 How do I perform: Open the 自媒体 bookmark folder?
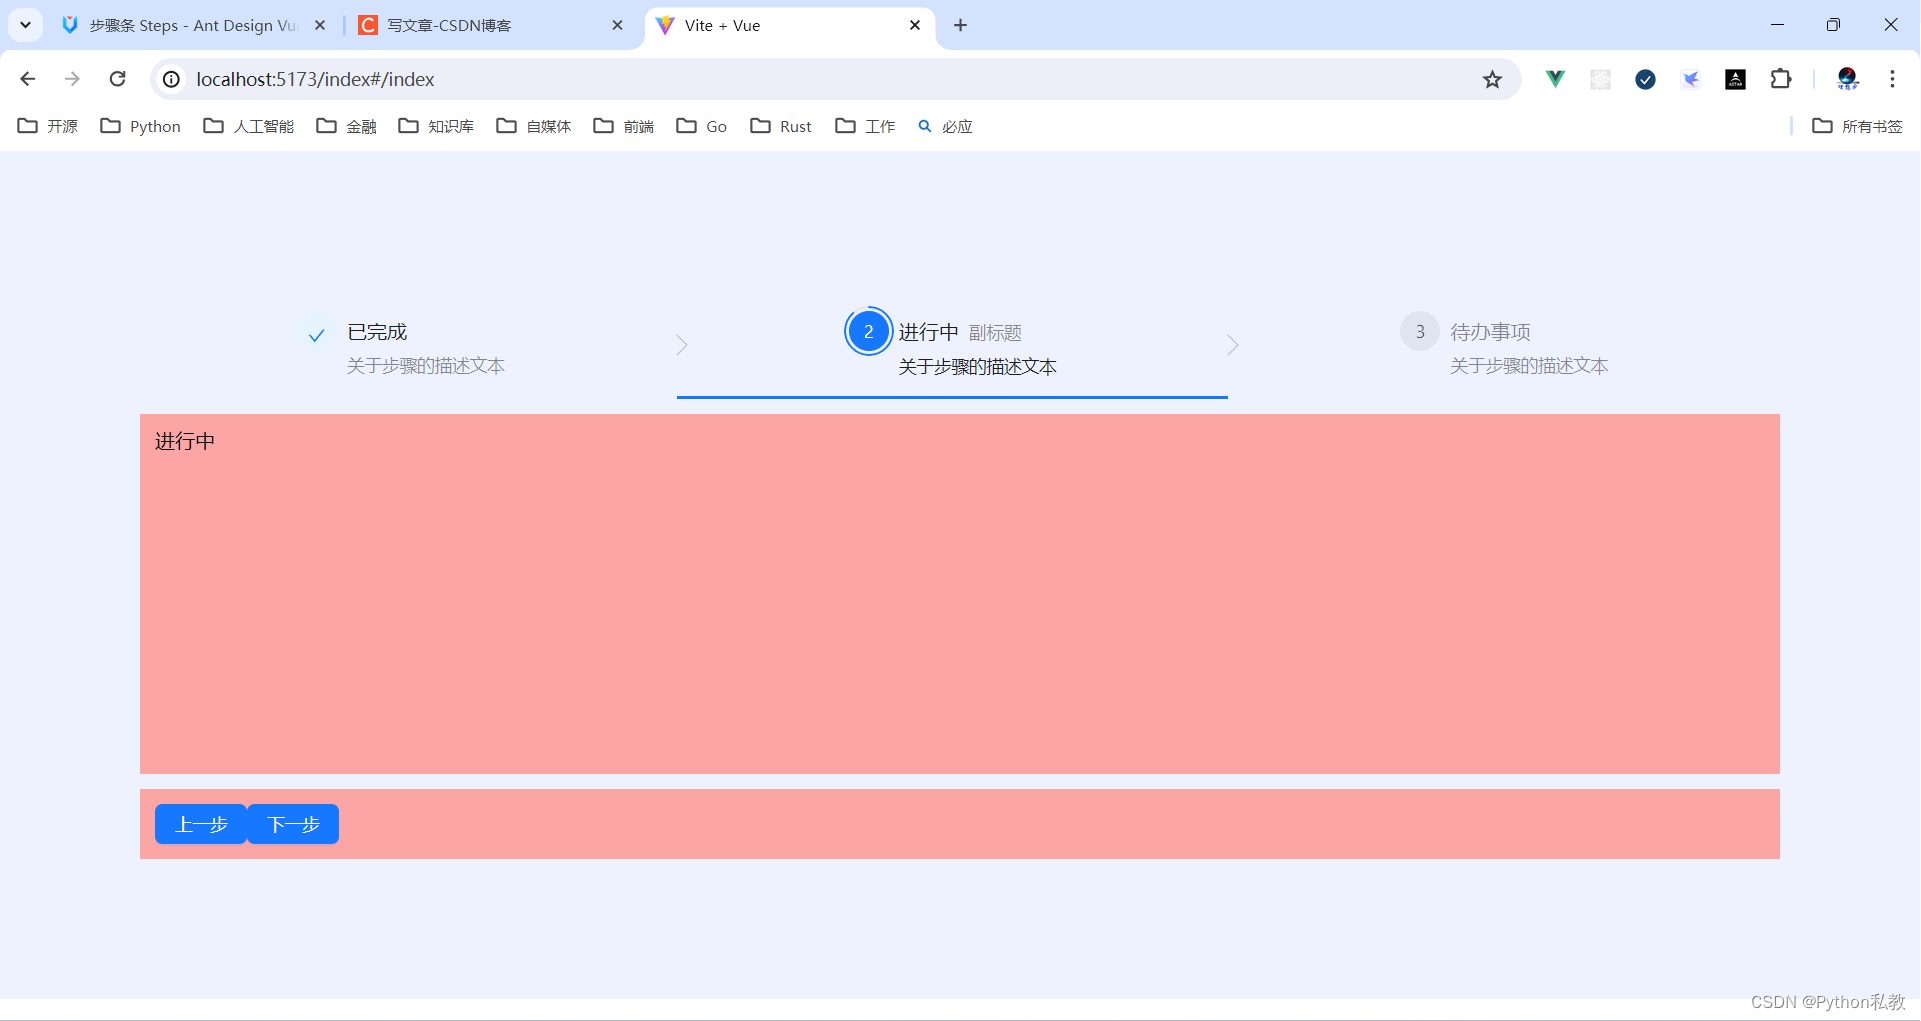[534, 126]
